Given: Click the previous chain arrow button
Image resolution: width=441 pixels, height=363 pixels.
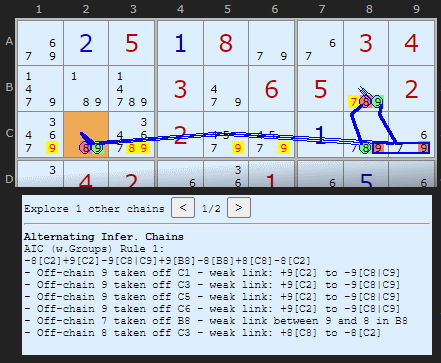Looking at the screenshot, I should point(183,208).
